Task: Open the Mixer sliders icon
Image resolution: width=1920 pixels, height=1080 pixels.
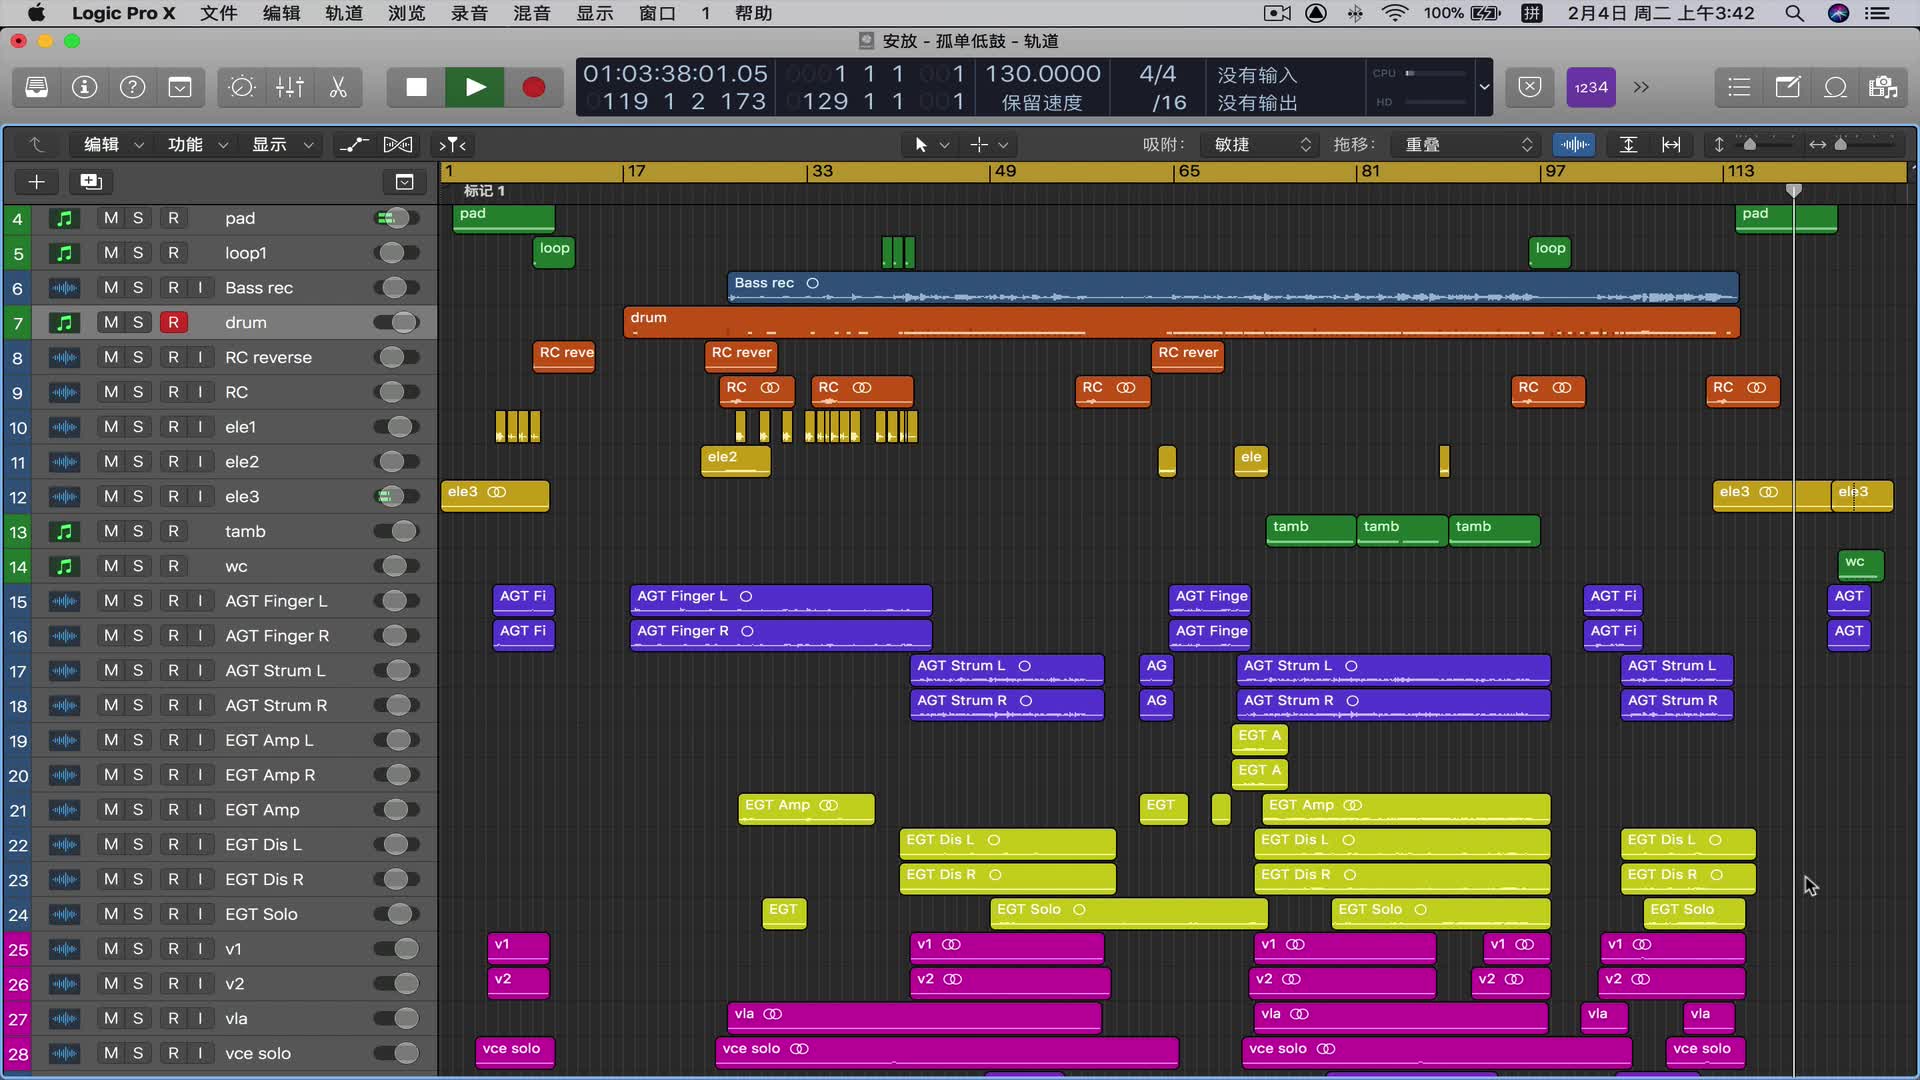Action: point(290,87)
